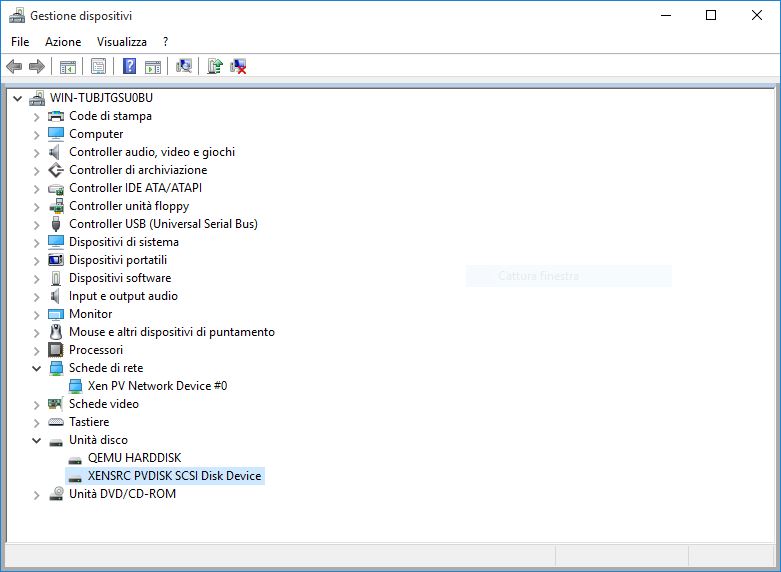This screenshot has height=572, width=781.
Task: Open the Azione menu
Action: click(63, 42)
